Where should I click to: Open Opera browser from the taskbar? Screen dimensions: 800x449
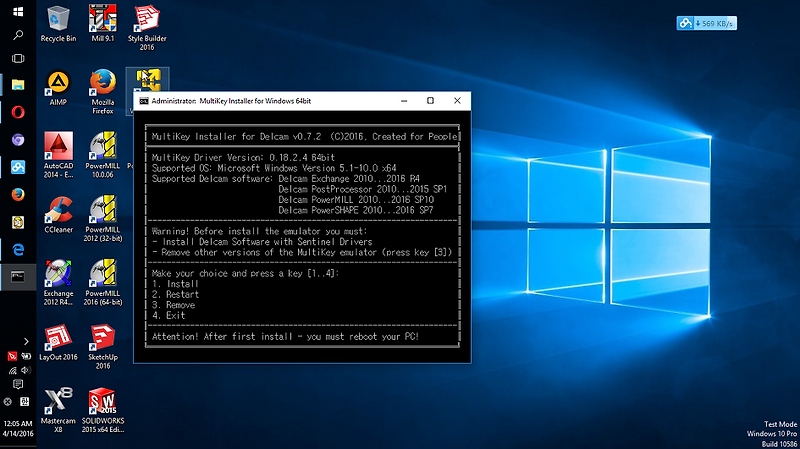(18, 112)
